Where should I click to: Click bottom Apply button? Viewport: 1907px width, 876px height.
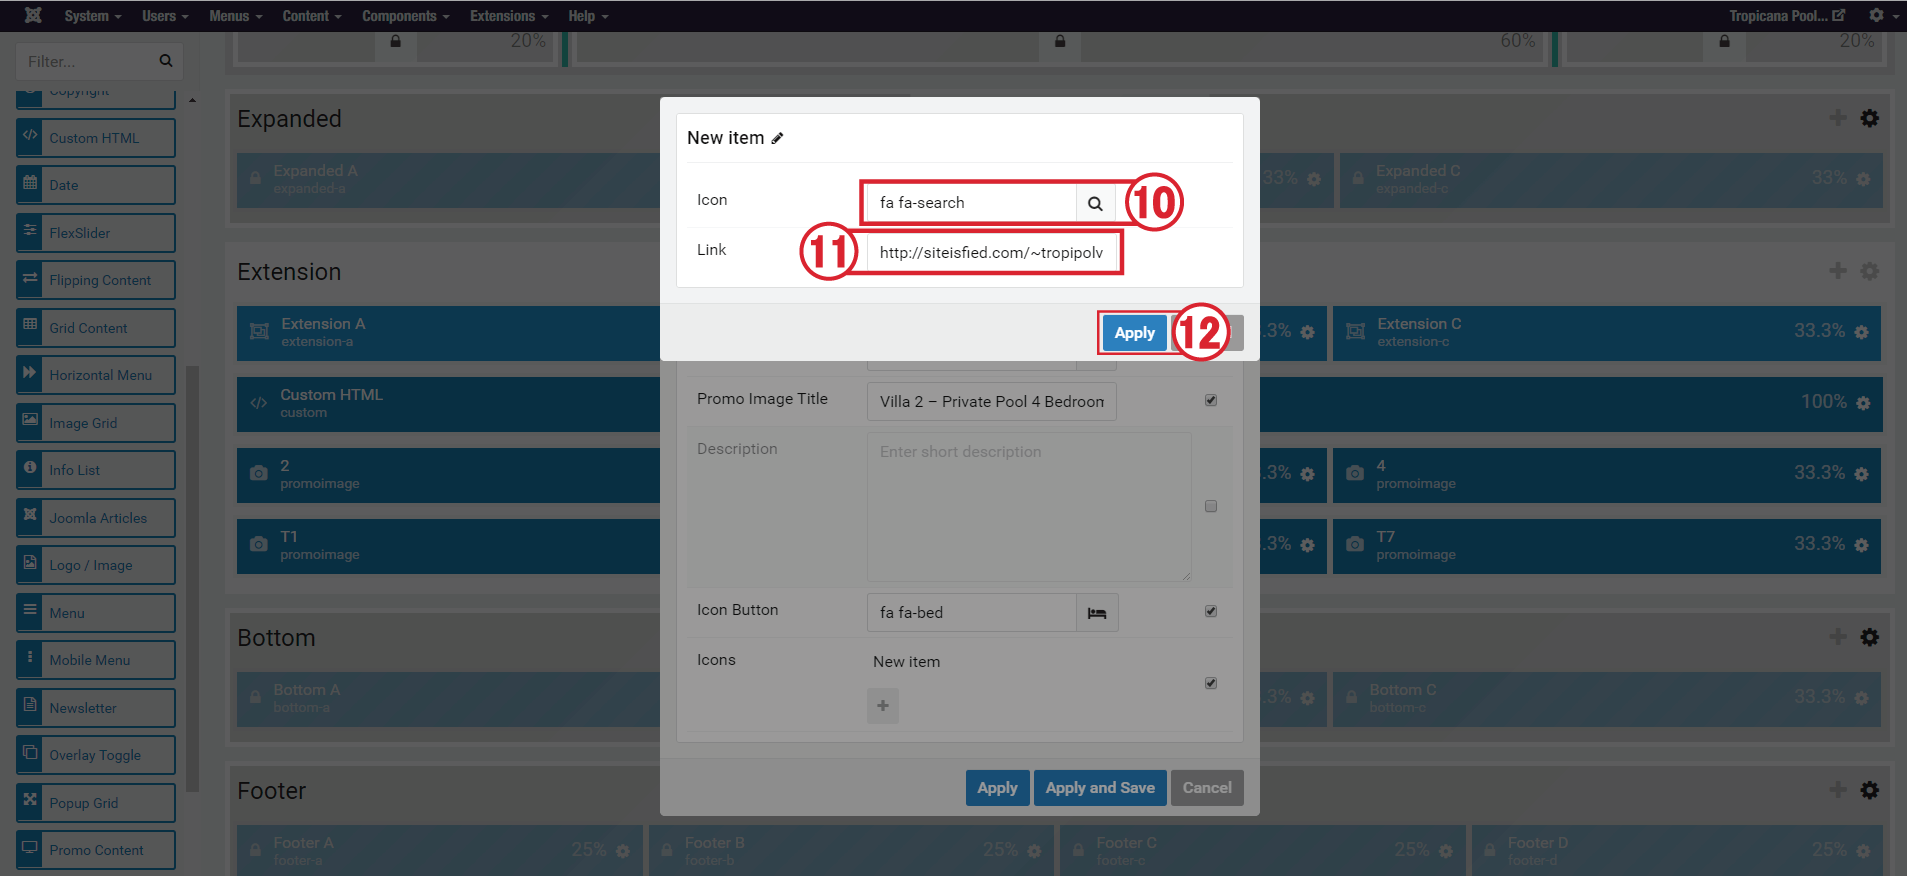pos(997,788)
